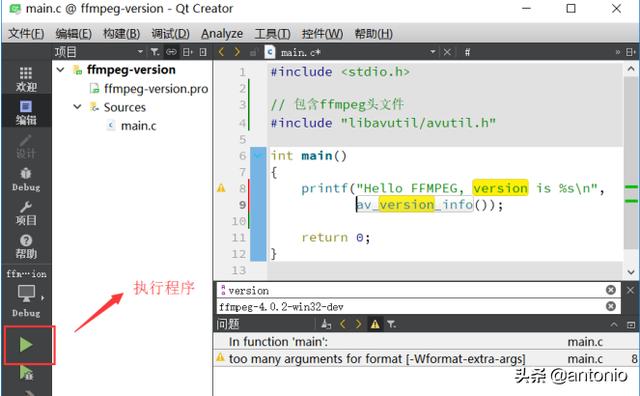
Task: Open the main.c document dropdown
Action: [x=432, y=52]
